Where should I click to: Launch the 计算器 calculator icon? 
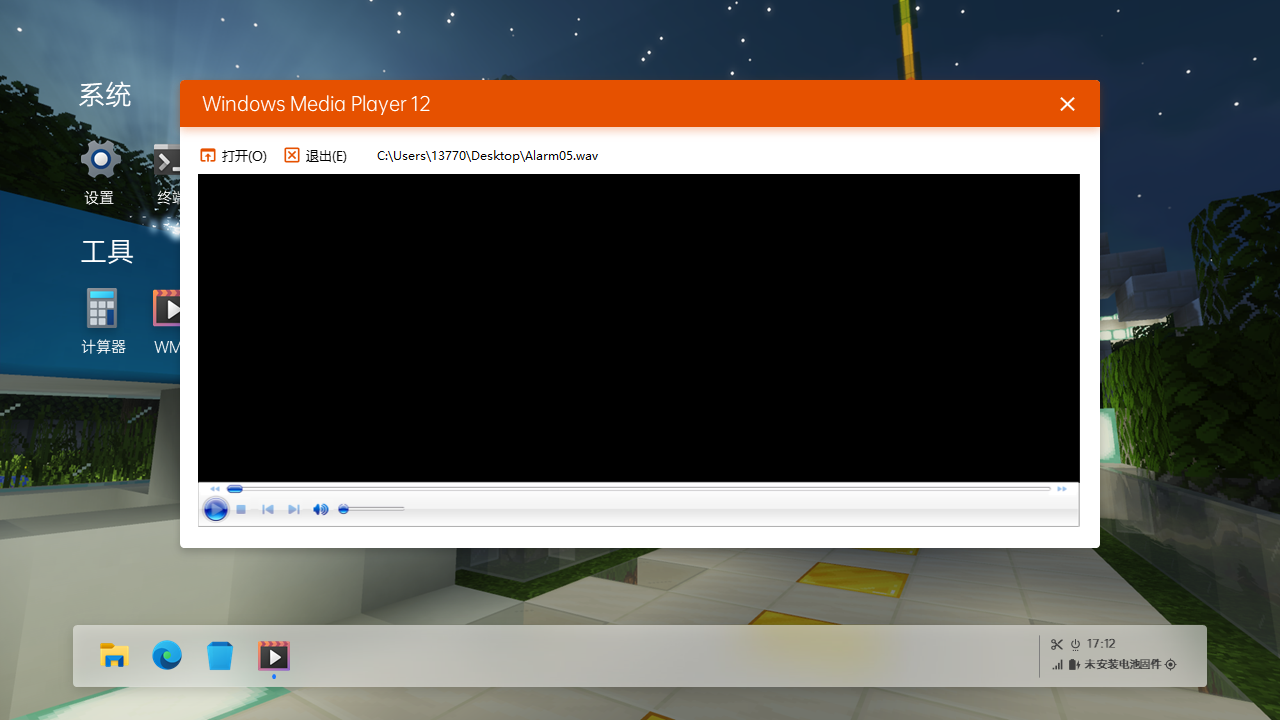102,308
